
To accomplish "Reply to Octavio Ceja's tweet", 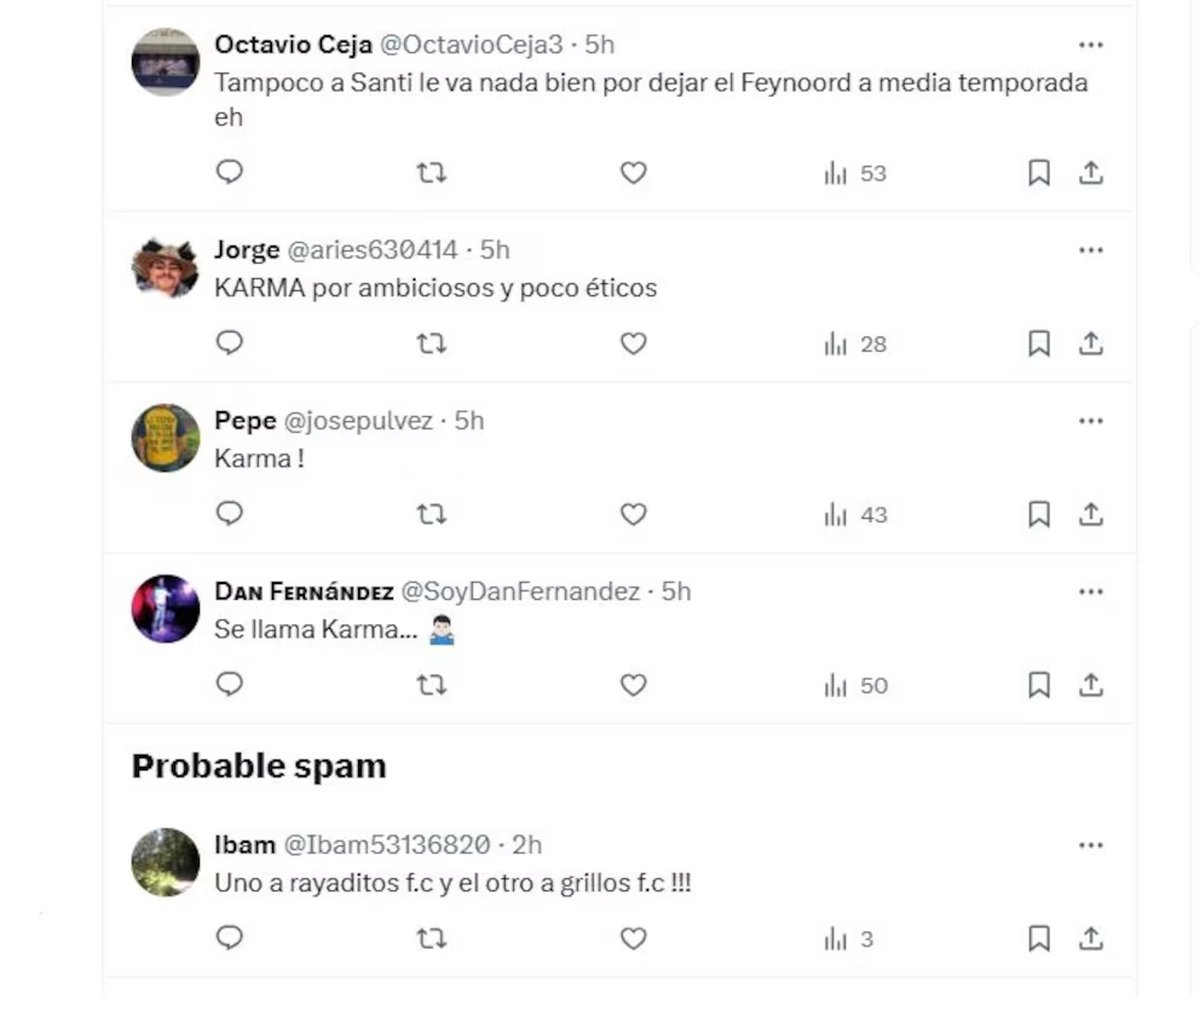I will [230, 173].
